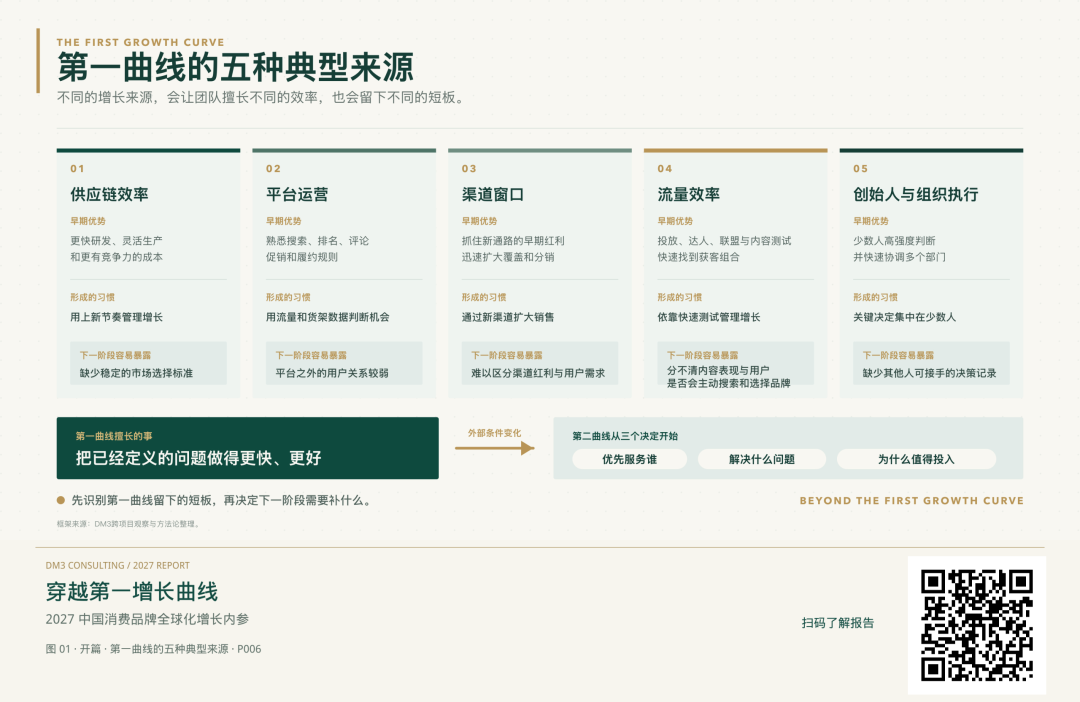
Task: Click the 优先服务谁 pill
Action: pos(630,459)
